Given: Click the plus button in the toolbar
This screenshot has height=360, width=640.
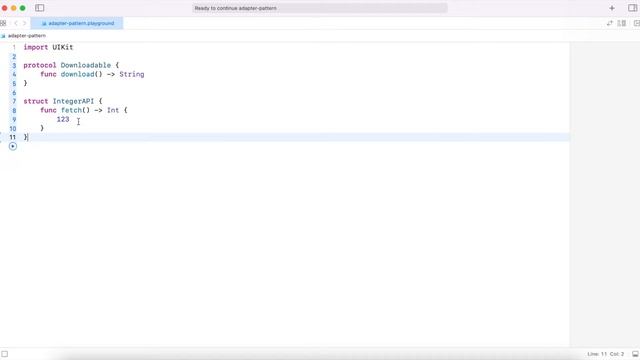Looking at the screenshot, I should pos(612,8).
